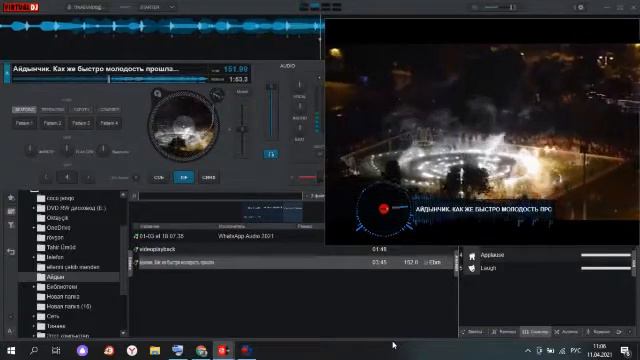
Task: Click music note icon of '01-03 at 18 07 35'
Action: click(136, 236)
